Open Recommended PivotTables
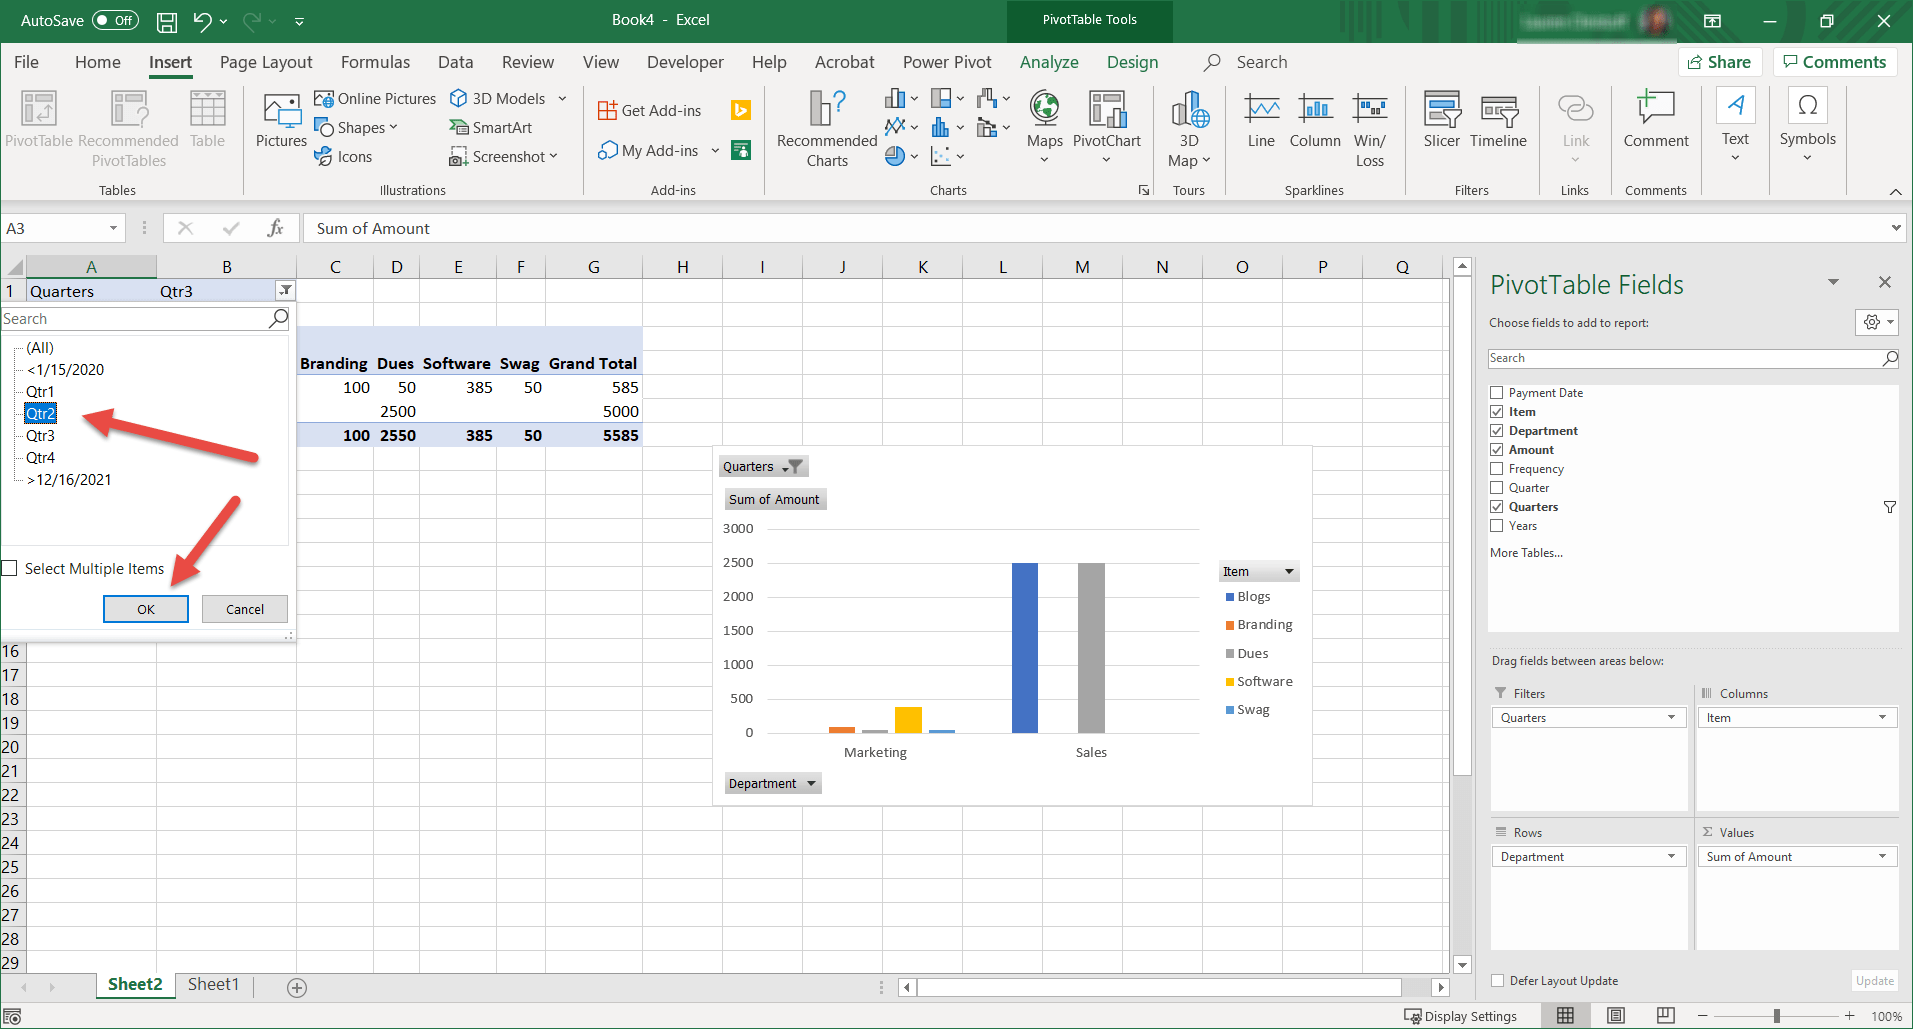The height and width of the screenshot is (1029, 1913). [129, 129]
